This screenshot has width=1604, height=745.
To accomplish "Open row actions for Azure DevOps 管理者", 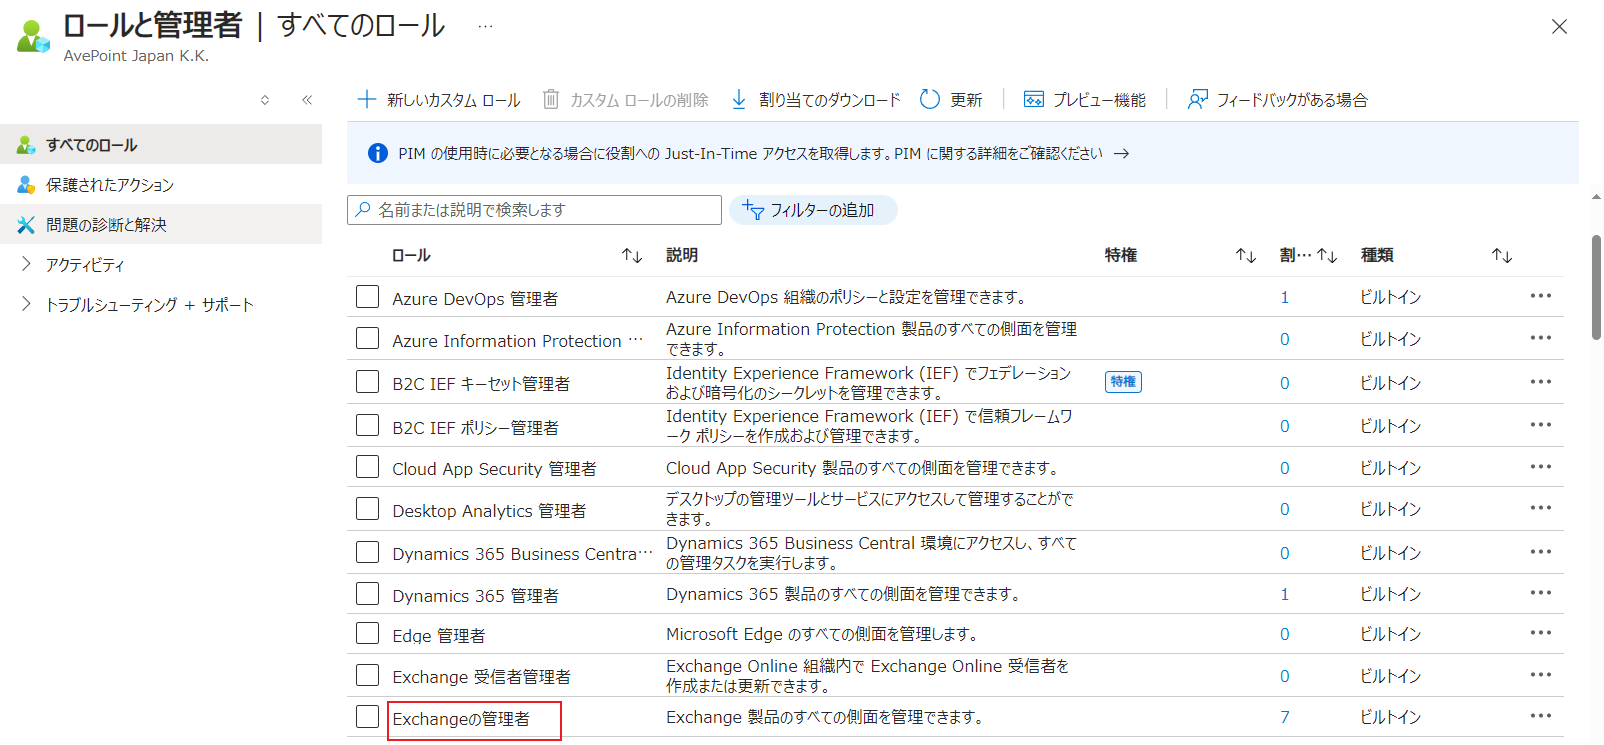I will [1541, 296].
